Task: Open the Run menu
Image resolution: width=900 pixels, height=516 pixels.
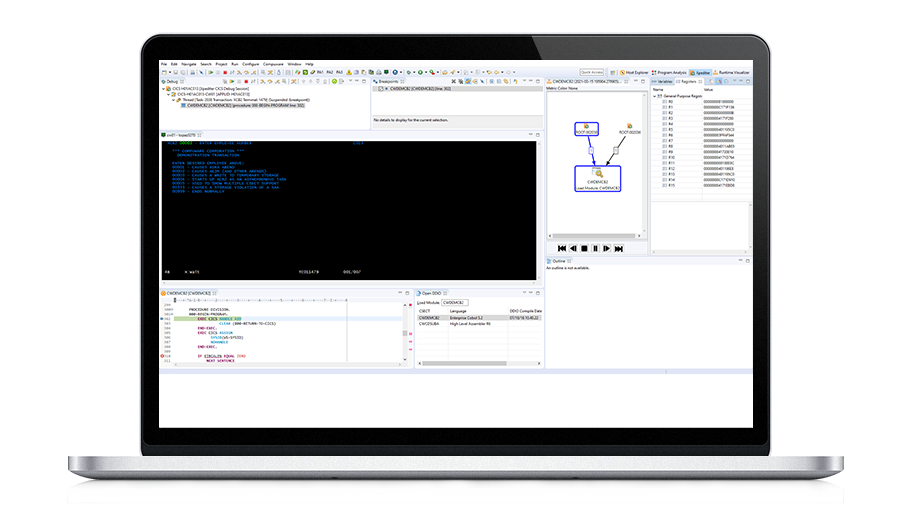Action: [235, 63]
